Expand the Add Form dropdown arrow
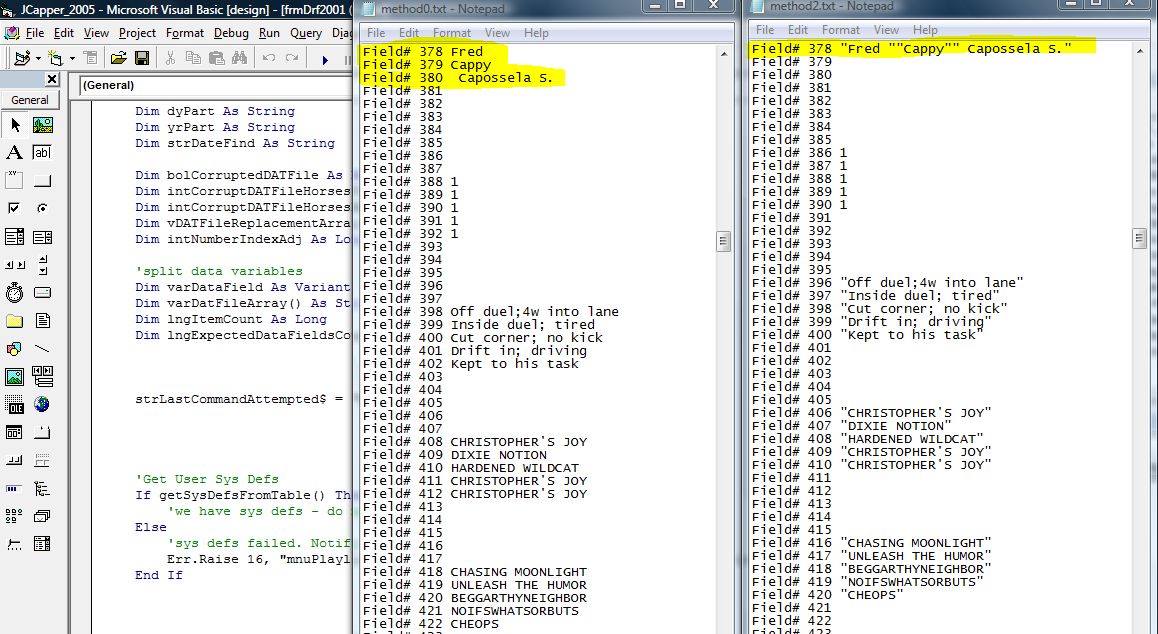Viewport: 1158px width, 634px height. (72, 58)
